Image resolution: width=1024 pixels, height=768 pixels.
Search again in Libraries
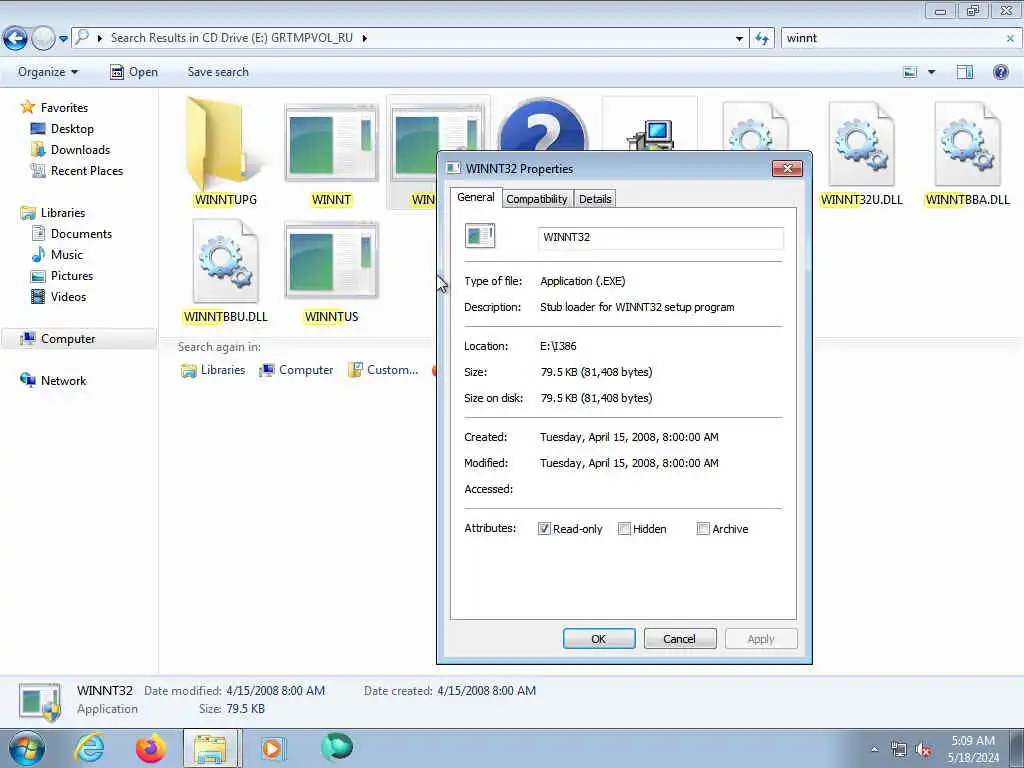pos(213,370)
